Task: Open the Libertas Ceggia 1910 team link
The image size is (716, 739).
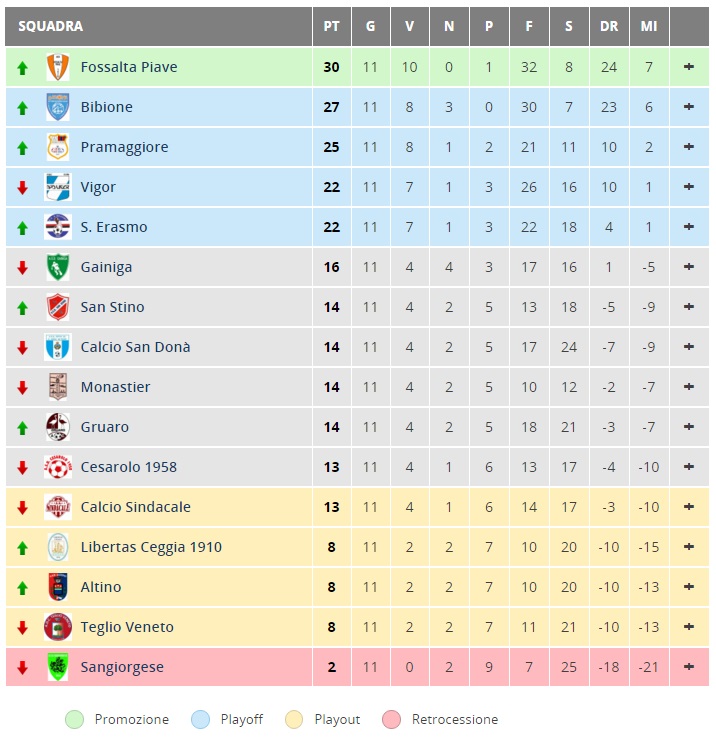Action: click(151, 547)
